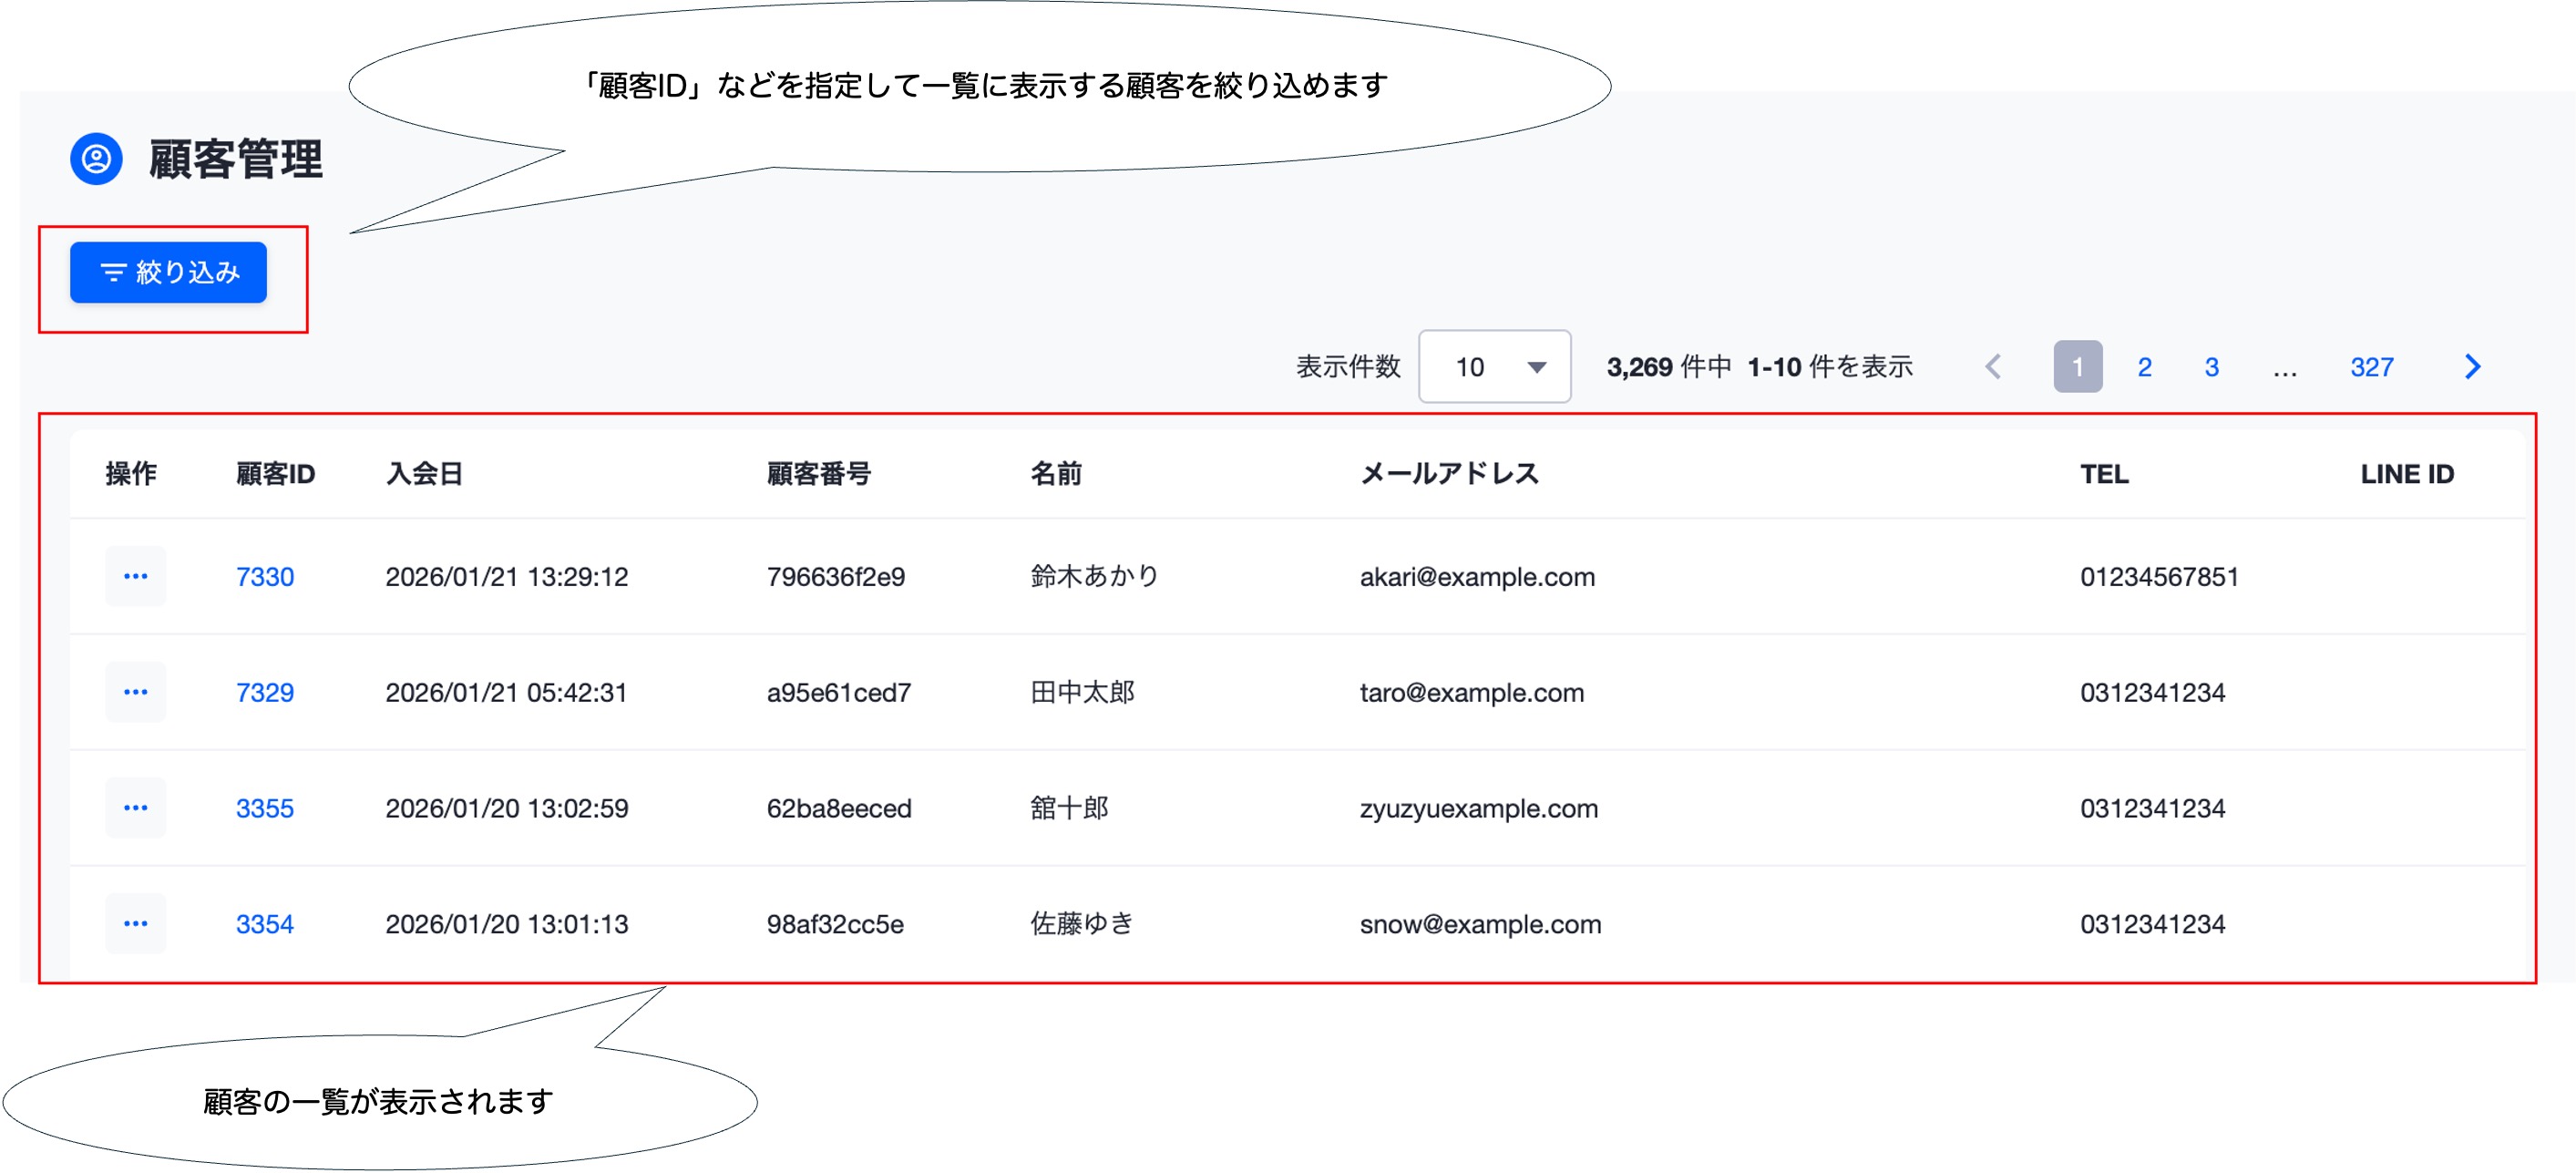2576x1173 pixels.
Task: Open actions menu for customer 7330
Action: [136, 576]
